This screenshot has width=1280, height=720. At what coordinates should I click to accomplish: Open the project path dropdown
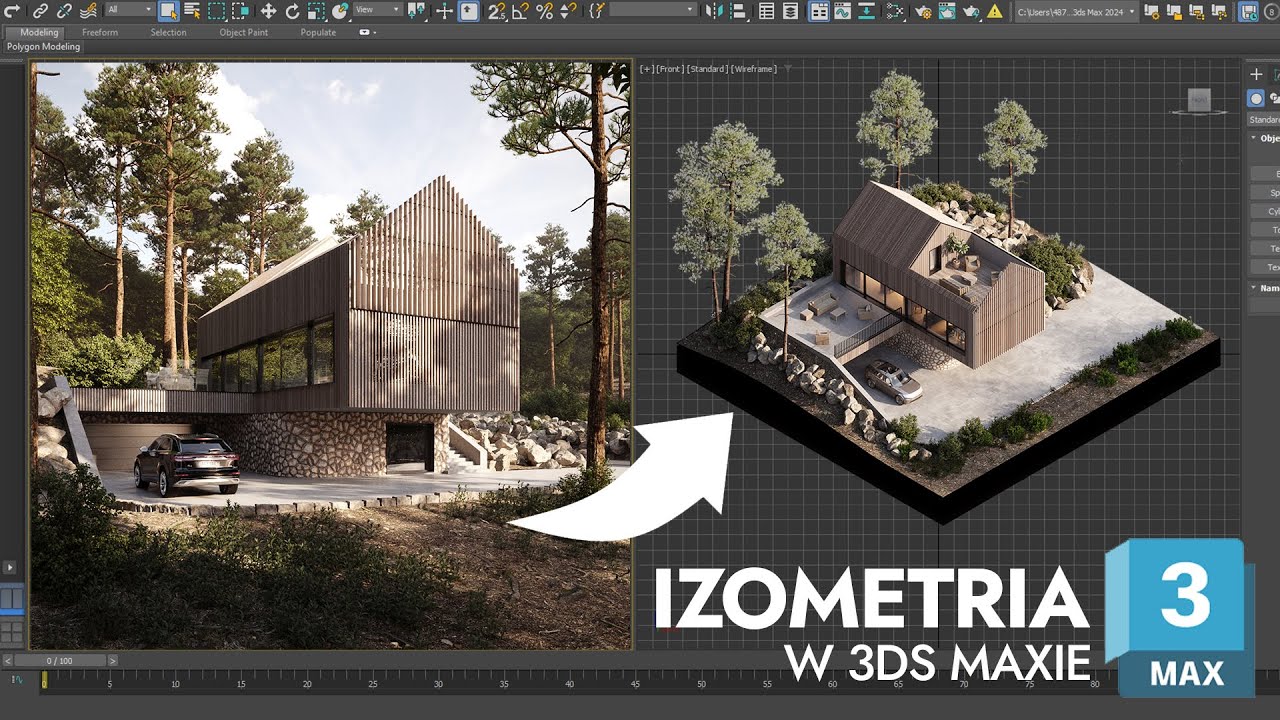1076,11
